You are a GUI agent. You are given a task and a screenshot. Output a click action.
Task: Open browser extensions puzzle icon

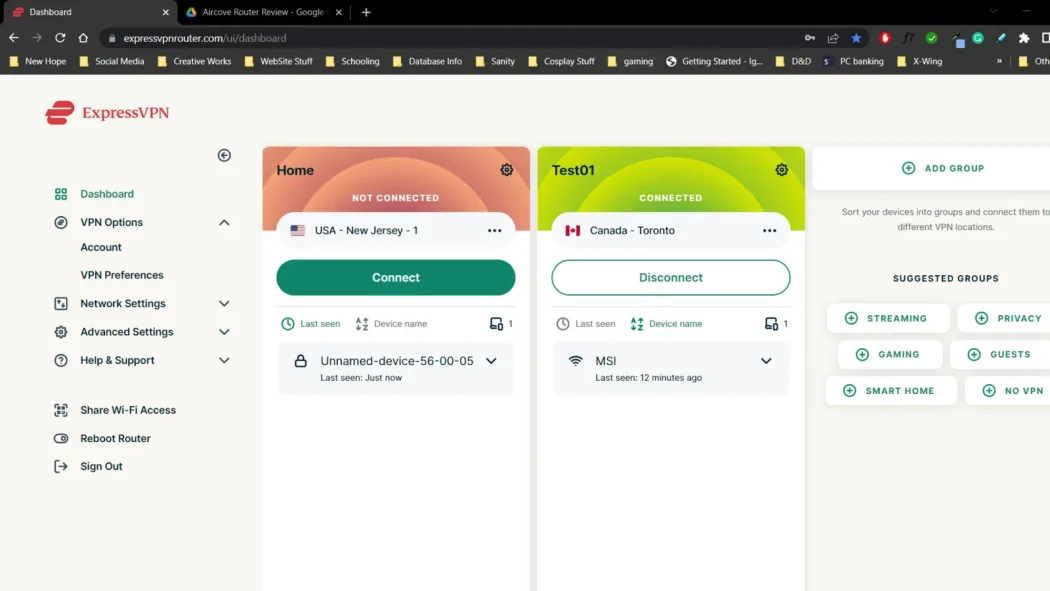pyautogui.click(x=1024, y=38)
